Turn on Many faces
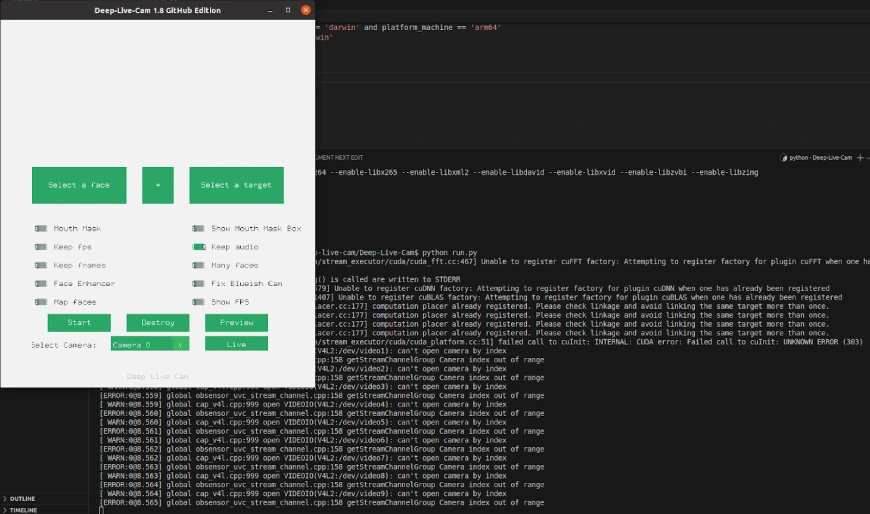The width and height of the screenshot is (870, 514). [199, 265]
